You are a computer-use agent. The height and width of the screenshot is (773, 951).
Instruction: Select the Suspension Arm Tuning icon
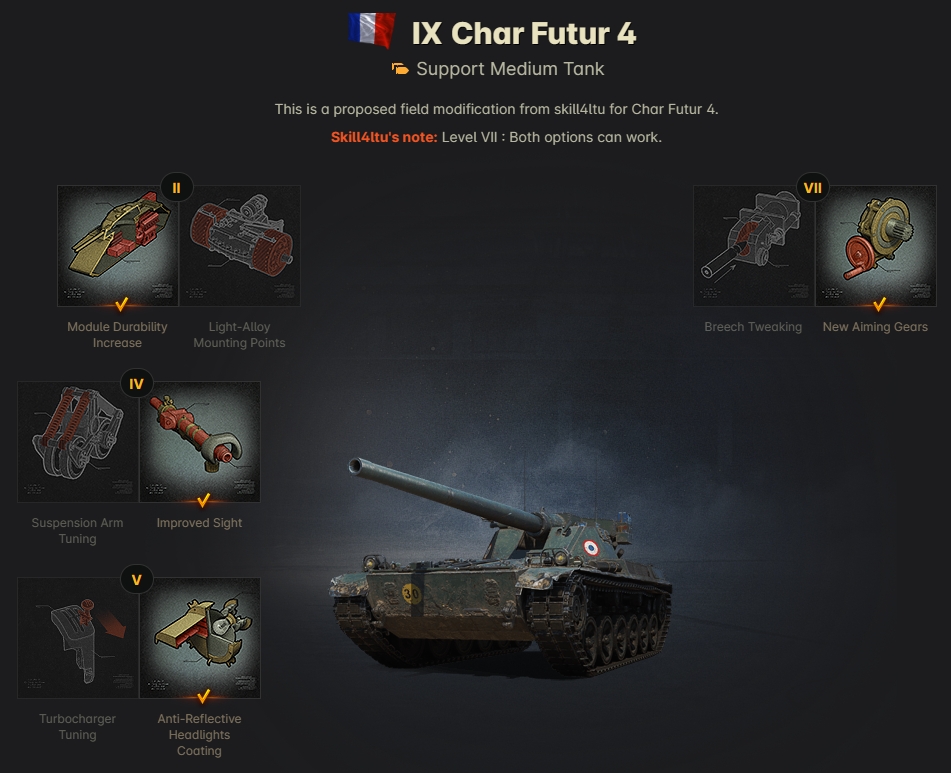(x=78, y=441)
